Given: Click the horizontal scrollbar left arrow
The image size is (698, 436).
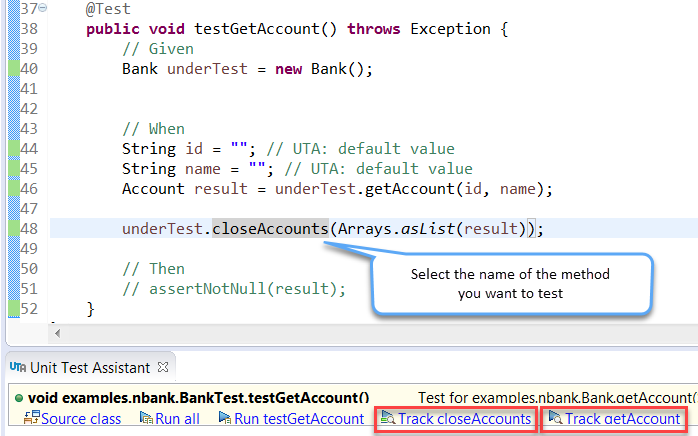Looking at the screenshot, I should [57, 334].
